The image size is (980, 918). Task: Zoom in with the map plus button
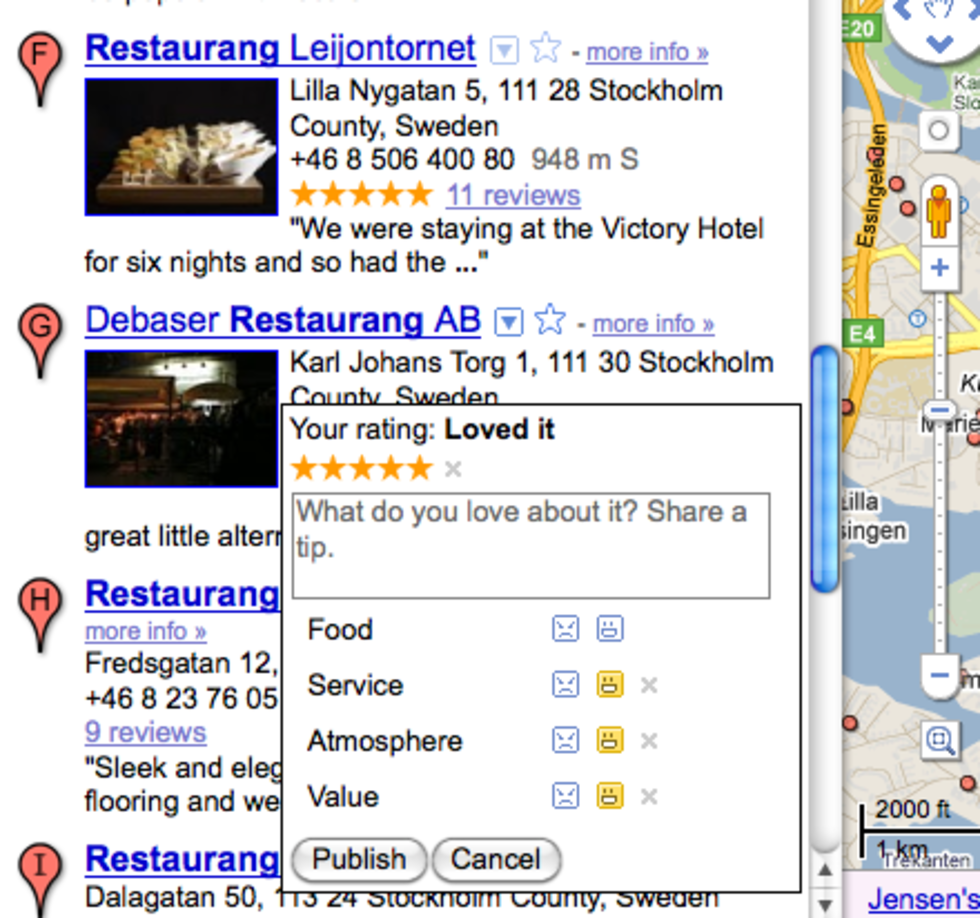pyautogui.click(x=939, y=268)
